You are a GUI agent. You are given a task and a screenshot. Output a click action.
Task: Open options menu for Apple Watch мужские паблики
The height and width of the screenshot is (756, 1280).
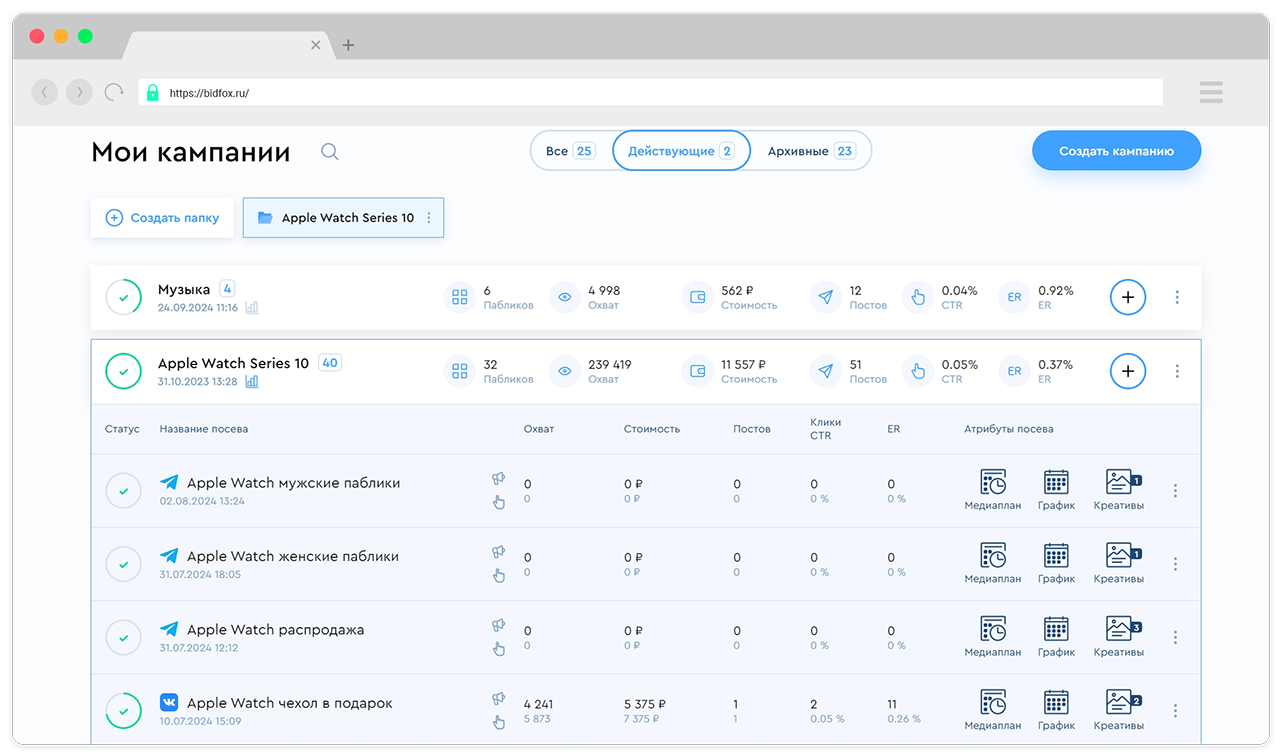click(x=1175, y=491)
